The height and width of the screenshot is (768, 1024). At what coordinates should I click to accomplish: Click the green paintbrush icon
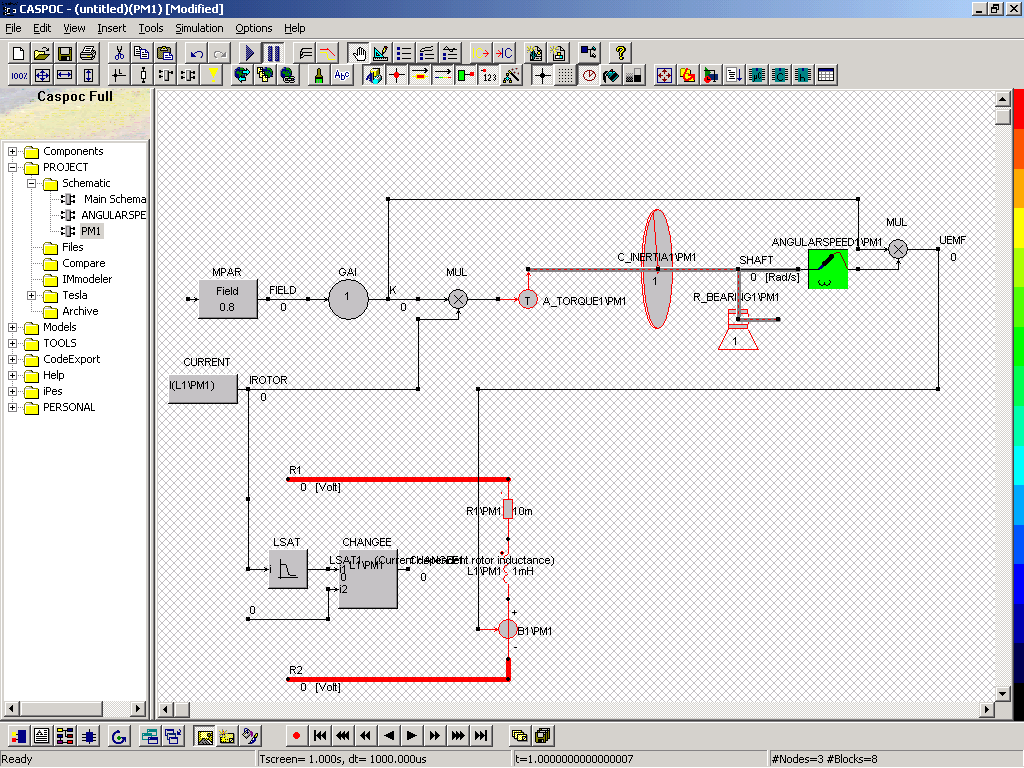(x=319, y=76)
